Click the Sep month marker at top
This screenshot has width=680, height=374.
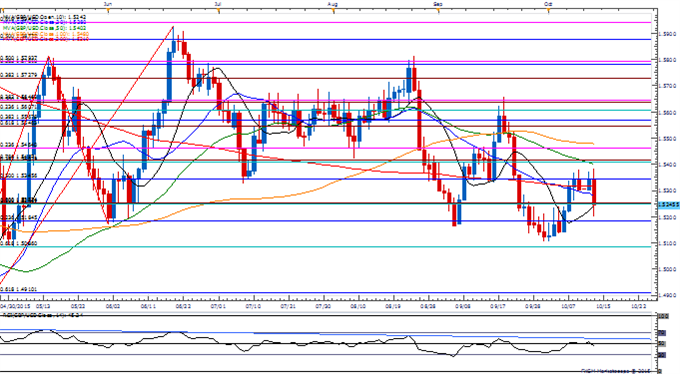click(438, 4)
